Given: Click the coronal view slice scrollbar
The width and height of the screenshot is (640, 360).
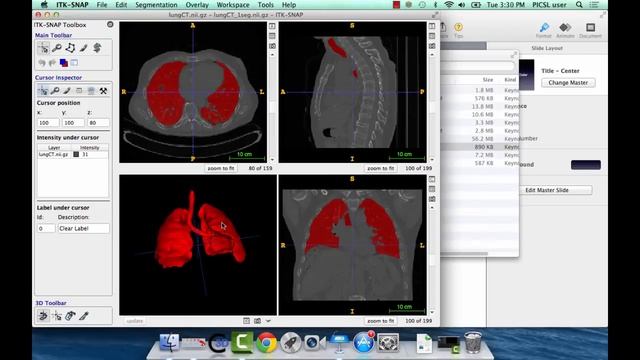Looking at the screenshot, I should pyautogui.click(x=432, y=260).
